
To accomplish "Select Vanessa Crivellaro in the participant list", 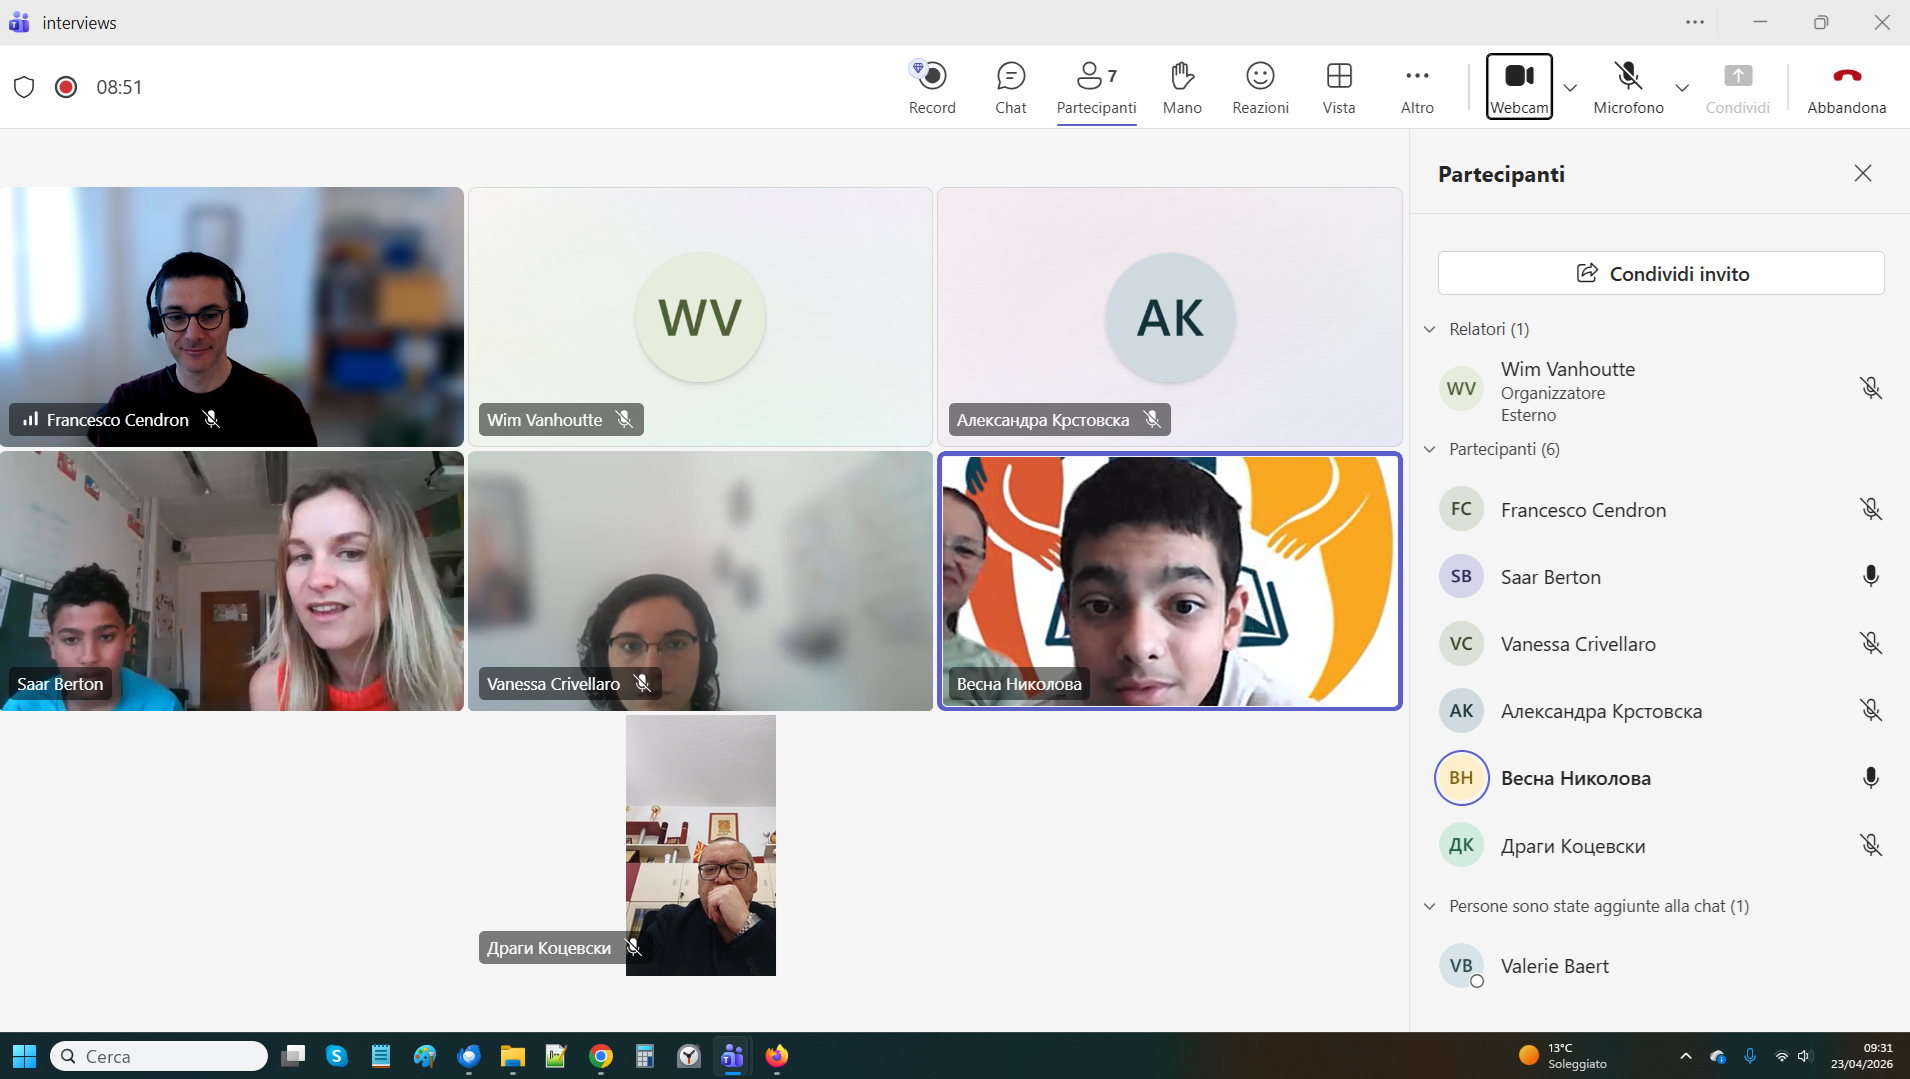I will pos(1661,644).
